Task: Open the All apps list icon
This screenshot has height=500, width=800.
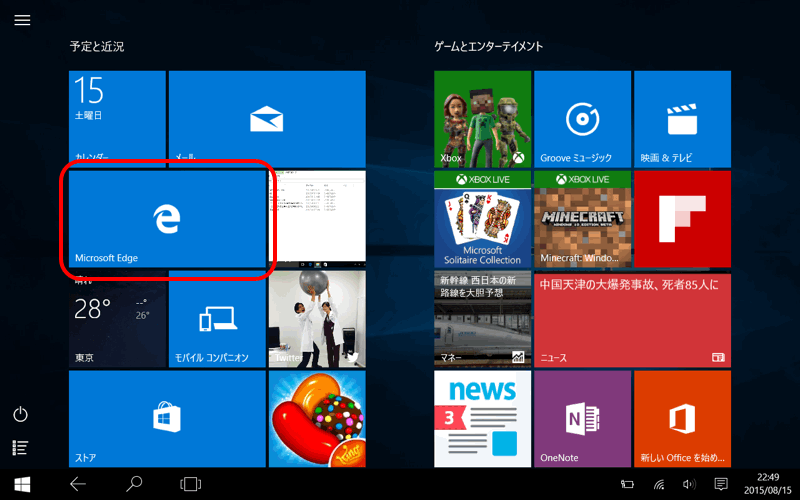Action: 20,447
